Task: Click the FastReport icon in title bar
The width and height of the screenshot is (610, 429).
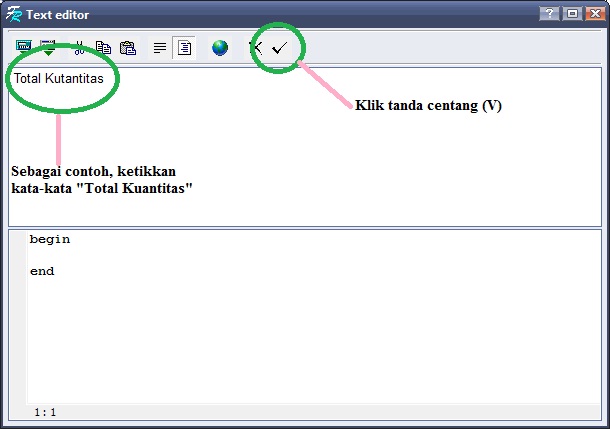Action: (14, 14)
